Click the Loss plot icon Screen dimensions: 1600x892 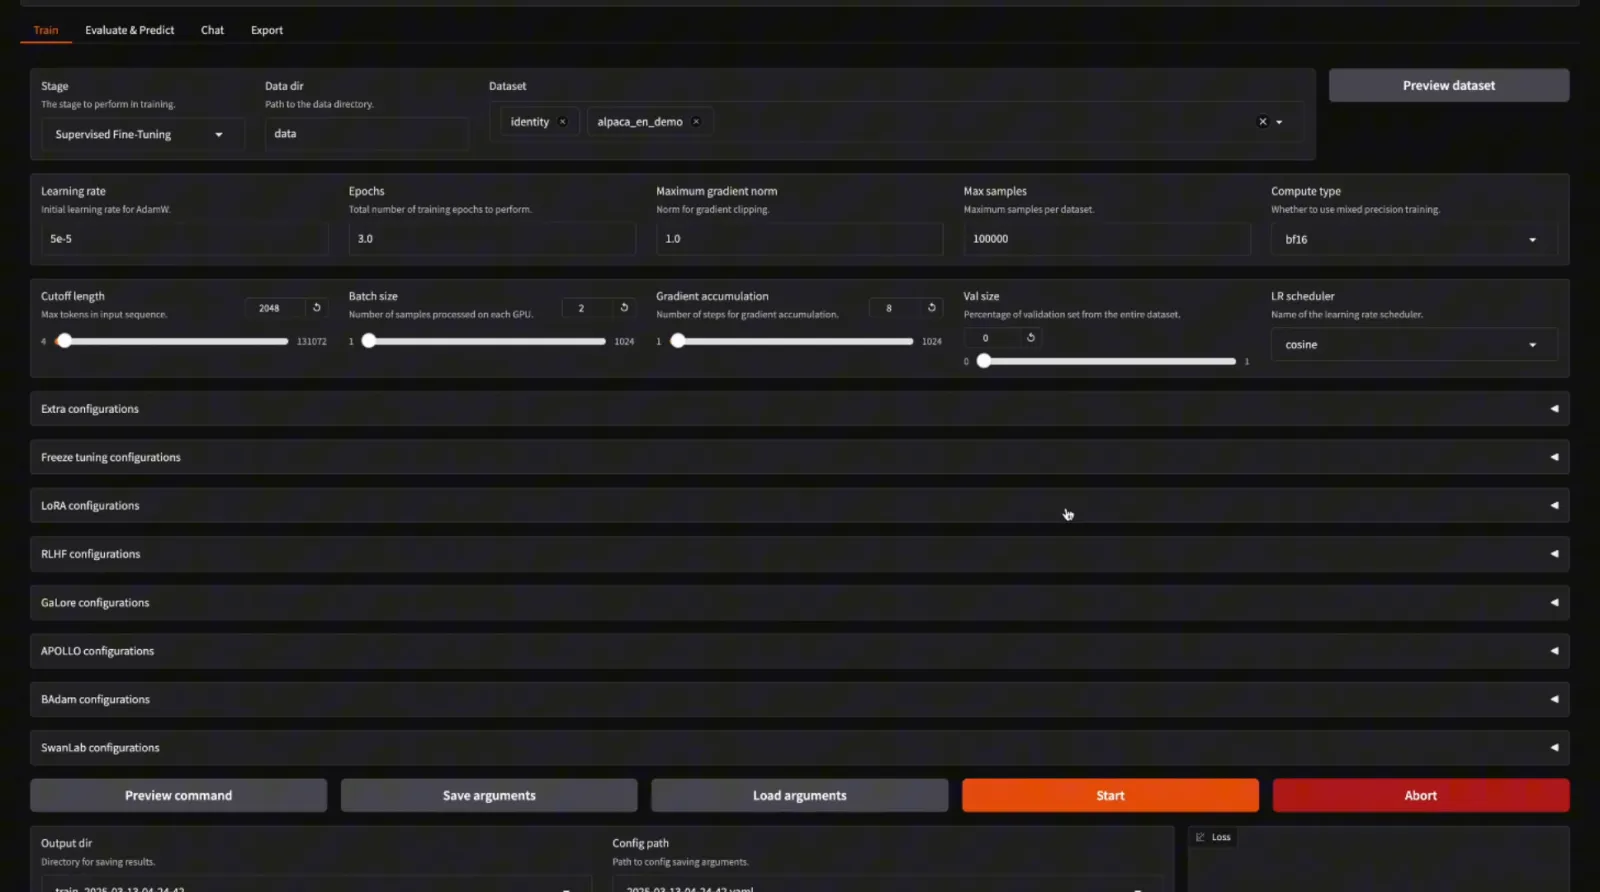click(x=1200, y=837)
